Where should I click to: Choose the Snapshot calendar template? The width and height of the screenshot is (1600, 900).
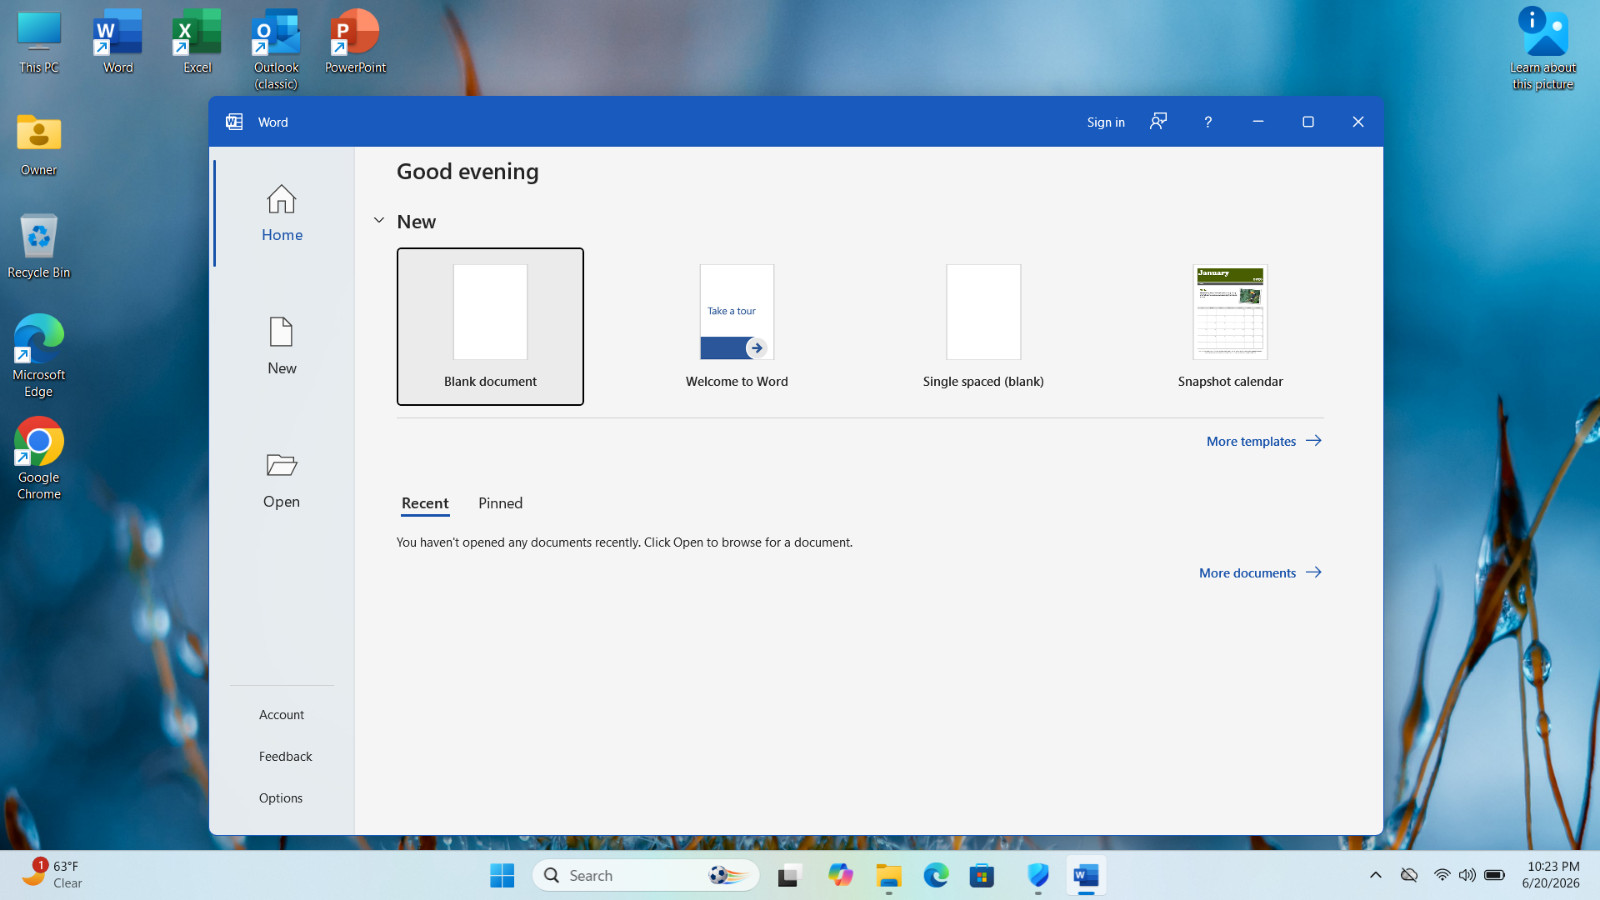[1230, 326]
